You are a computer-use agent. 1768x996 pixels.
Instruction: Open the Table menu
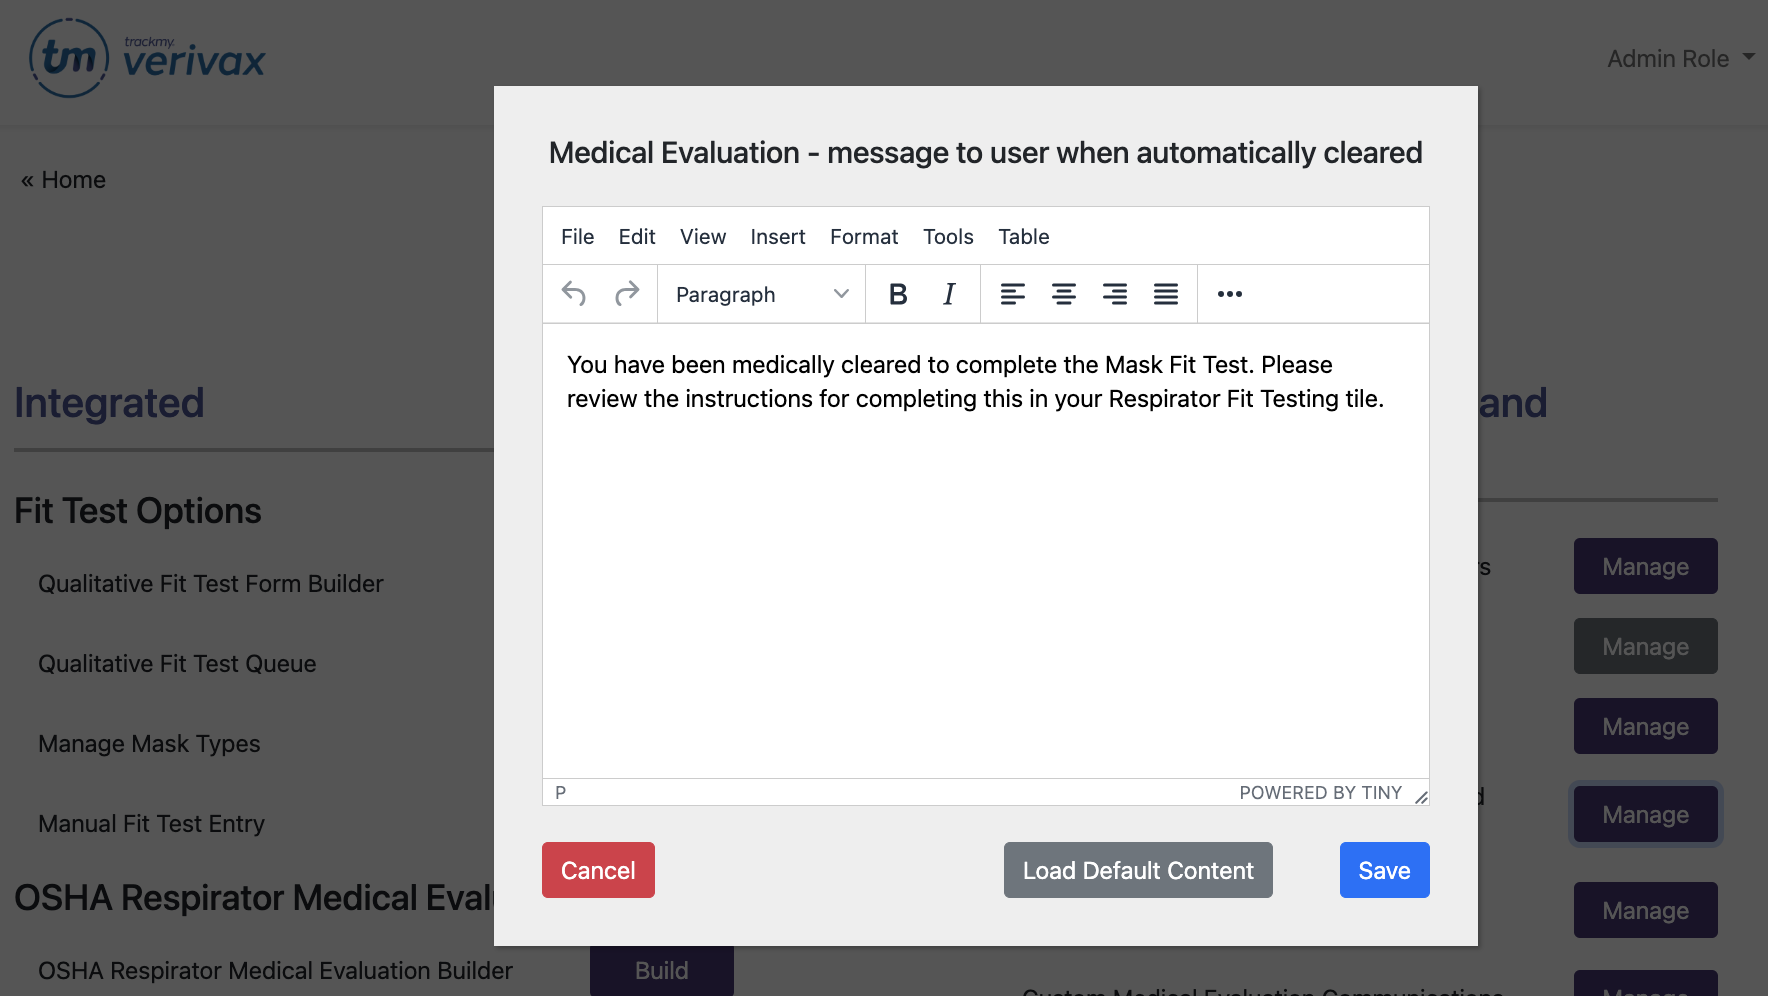pyautogui.click(x=1023, y=237)
